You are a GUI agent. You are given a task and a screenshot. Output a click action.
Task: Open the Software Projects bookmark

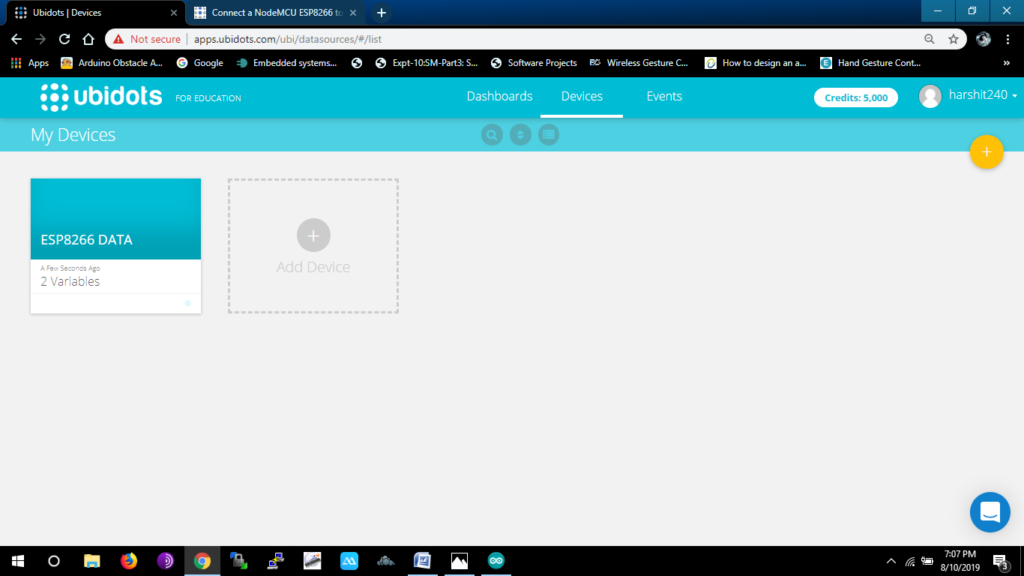(534, 63)
